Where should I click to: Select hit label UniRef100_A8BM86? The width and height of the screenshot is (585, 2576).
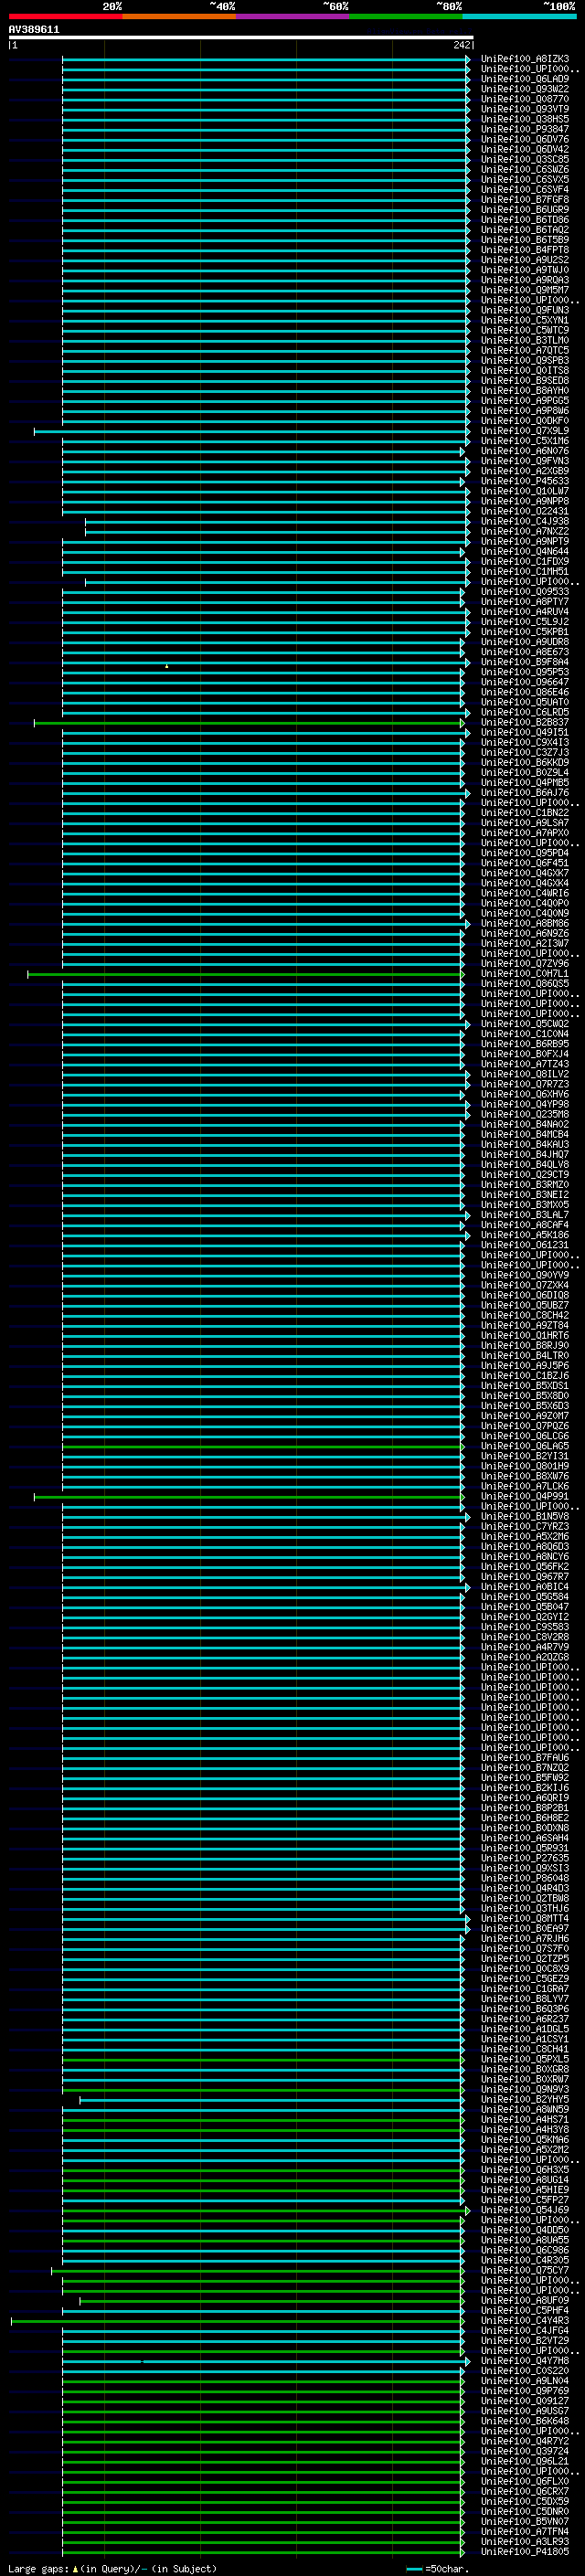(525, 923)
